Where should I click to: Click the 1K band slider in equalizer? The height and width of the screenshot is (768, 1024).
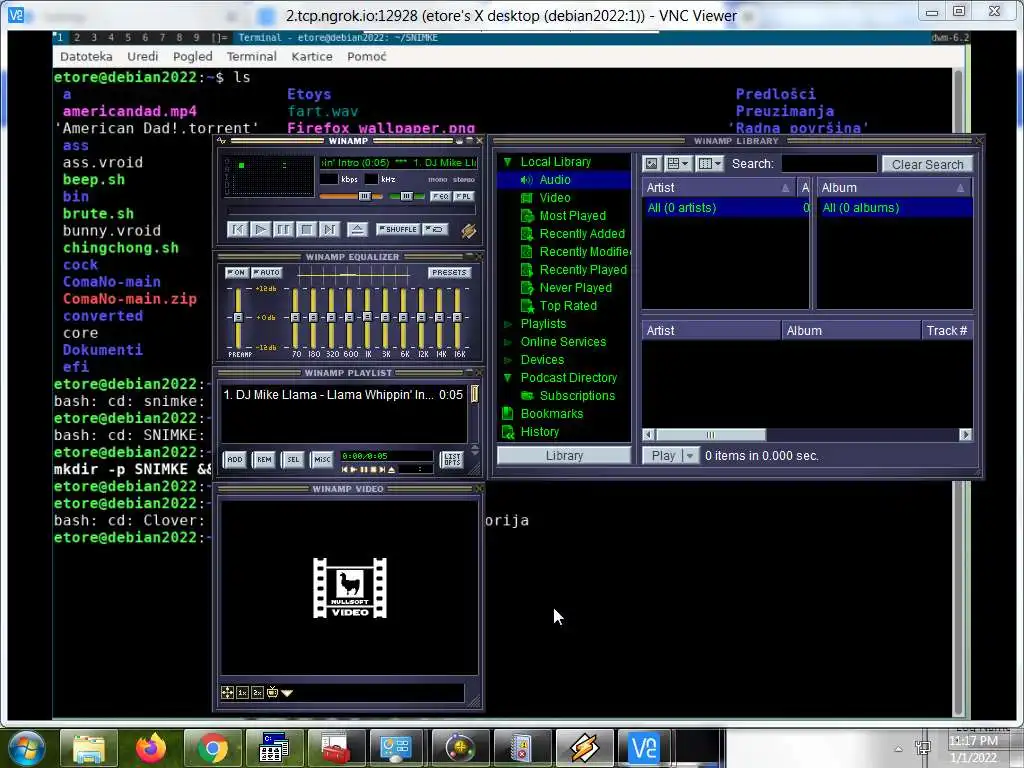point(367,317)
